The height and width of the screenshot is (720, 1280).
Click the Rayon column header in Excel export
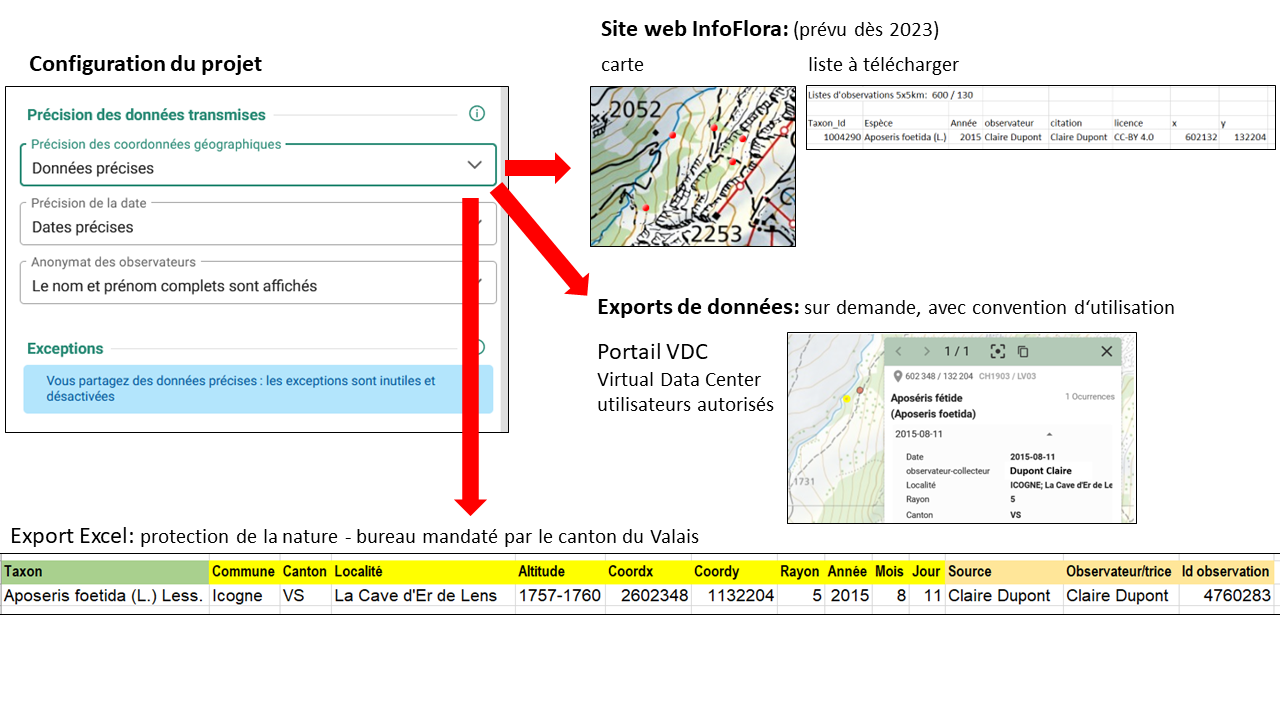coord(800,572)
